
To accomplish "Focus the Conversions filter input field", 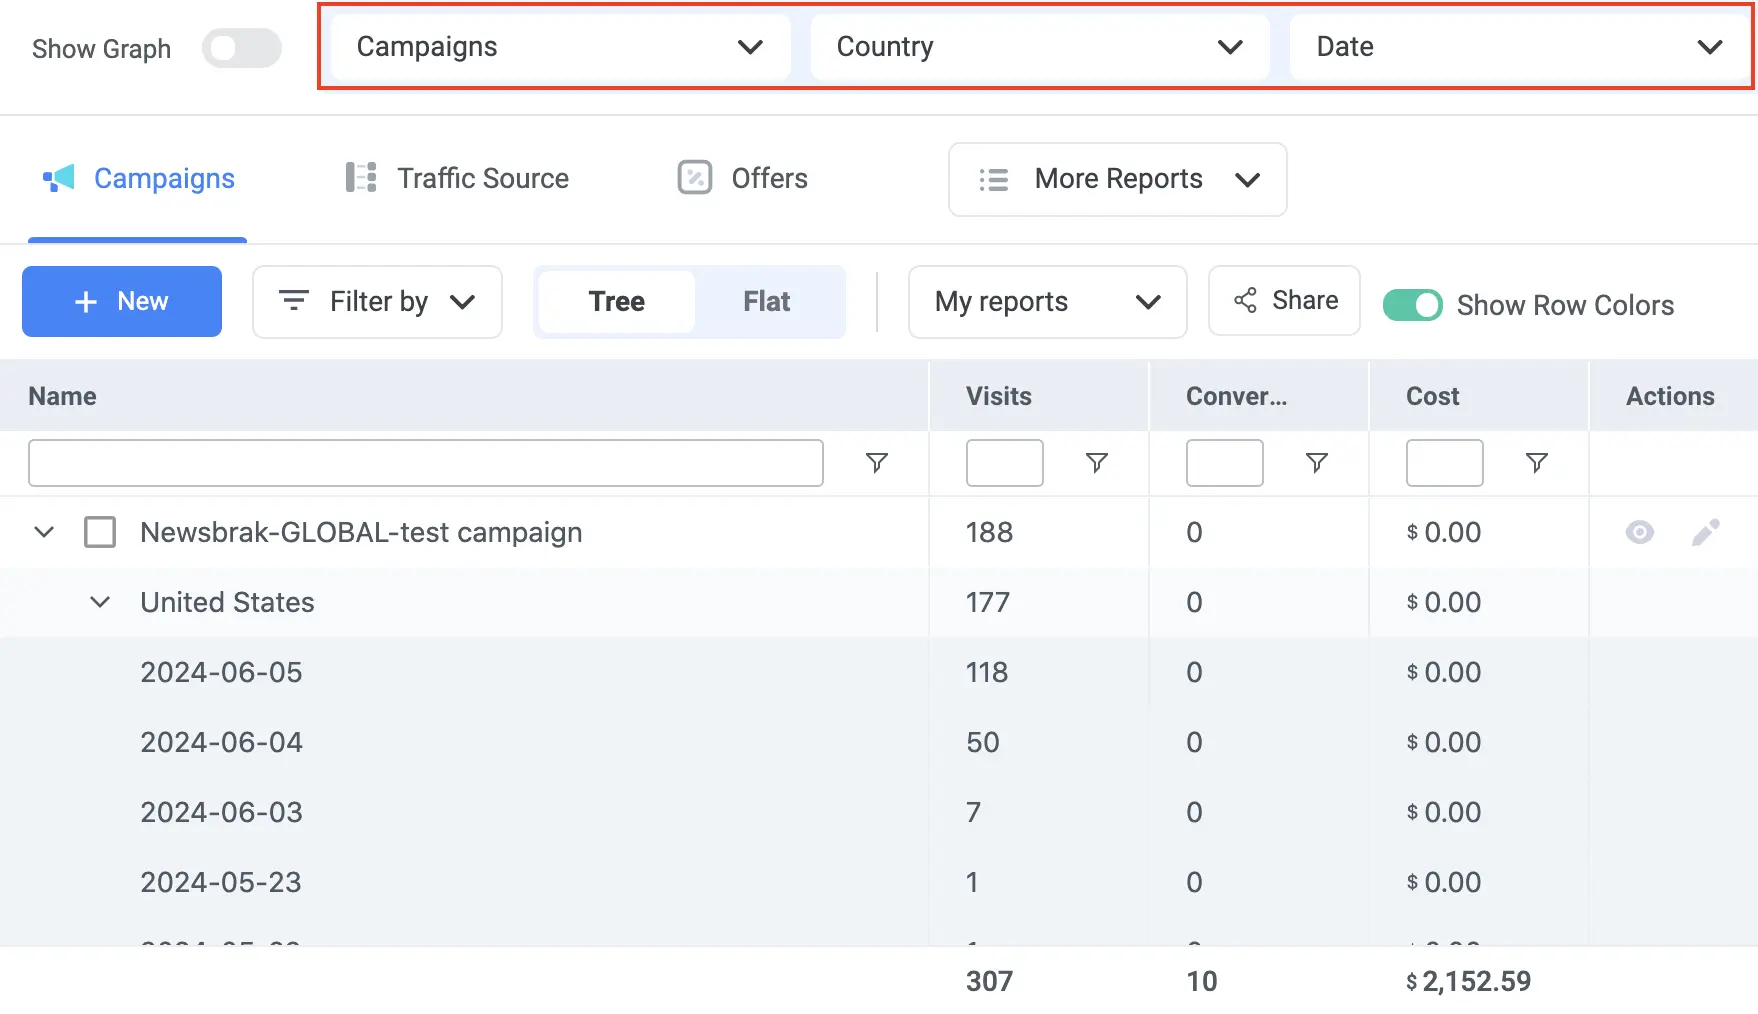I will click(x=1224, y=463).
